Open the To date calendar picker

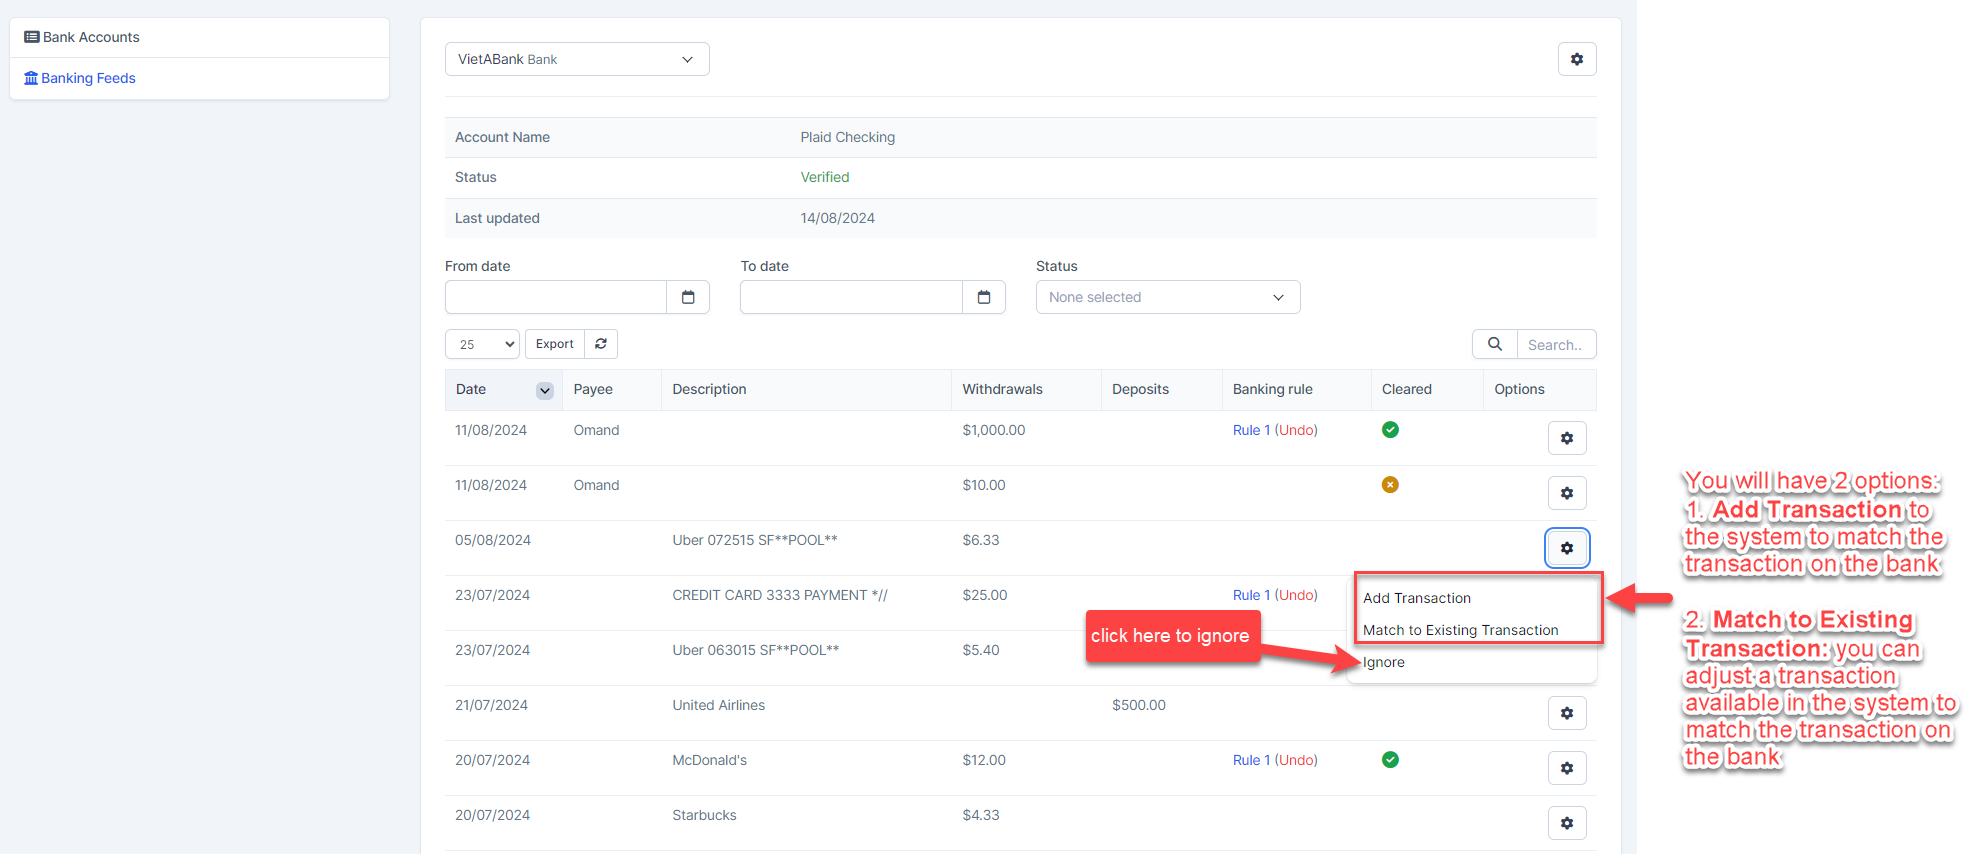pos(983,297)
